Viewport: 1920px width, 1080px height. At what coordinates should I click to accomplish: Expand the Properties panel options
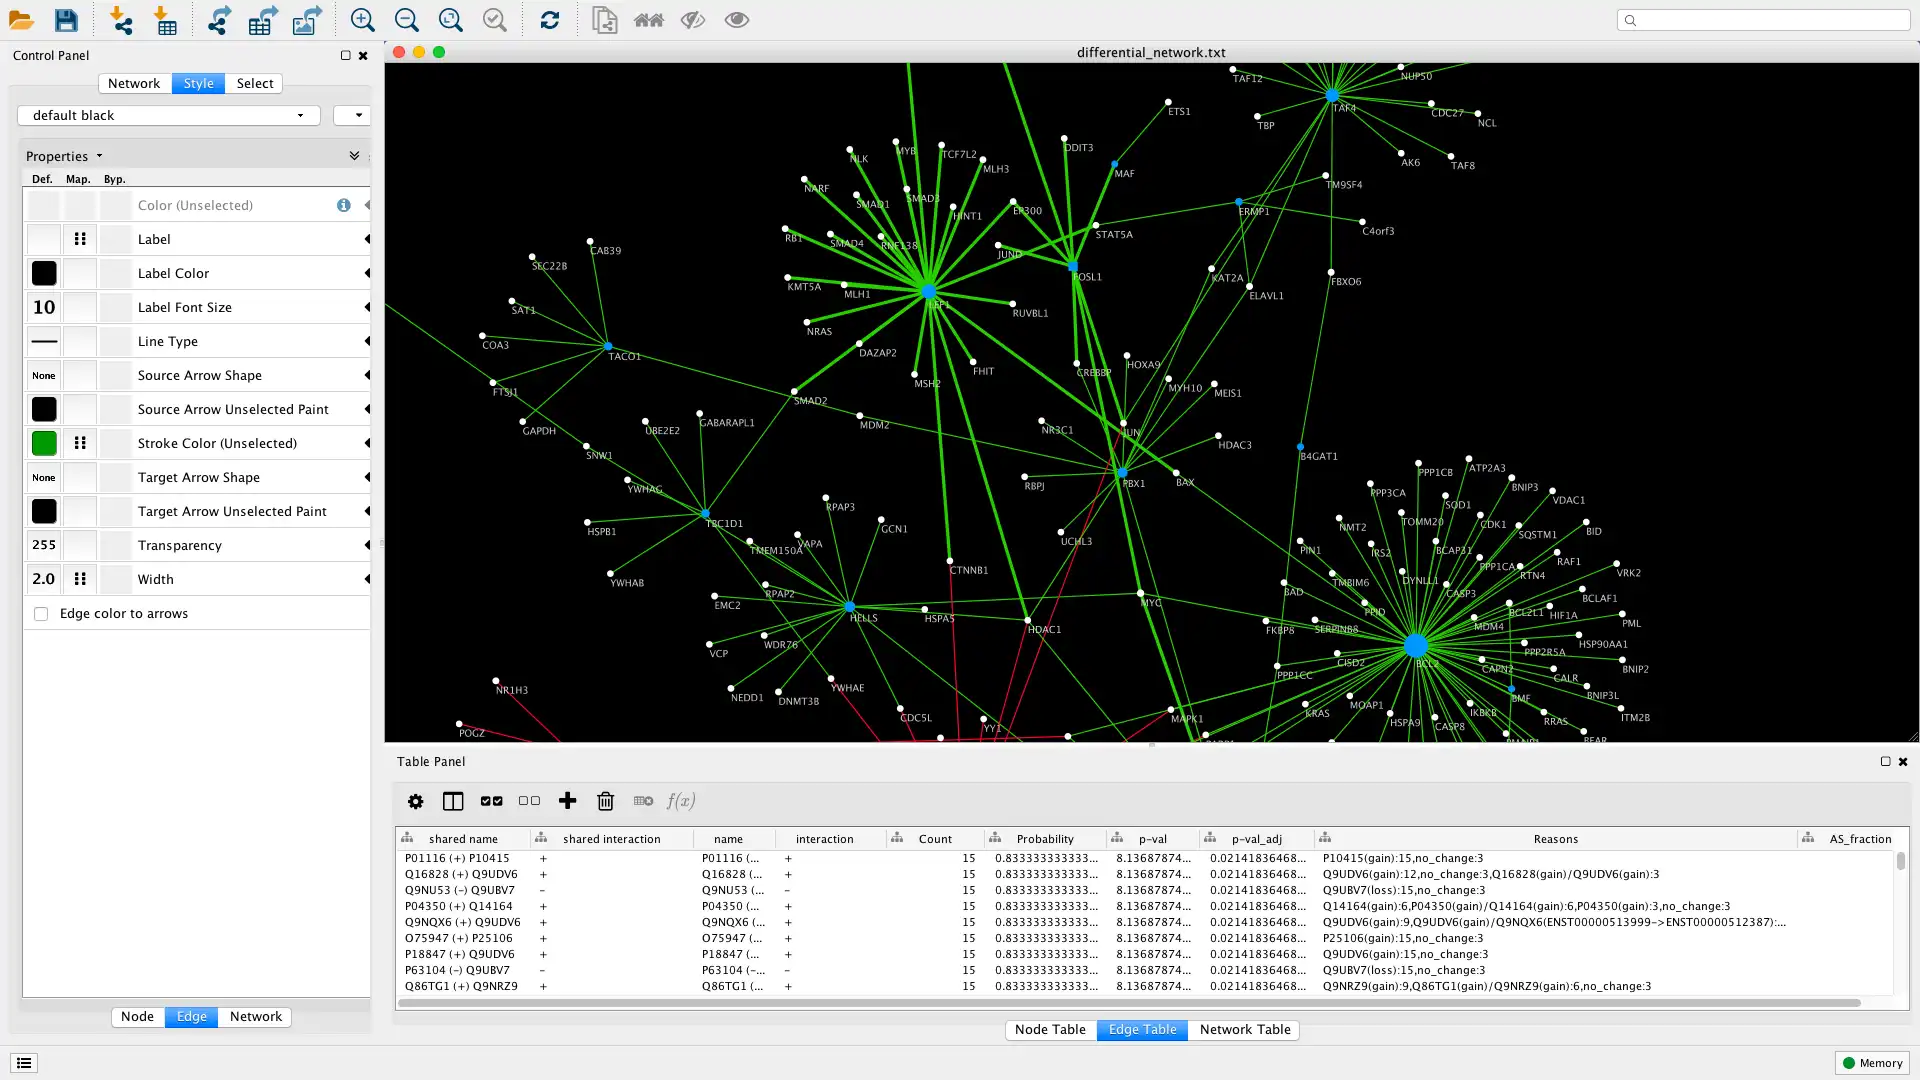pyautogui.click(x=353, y=154)
